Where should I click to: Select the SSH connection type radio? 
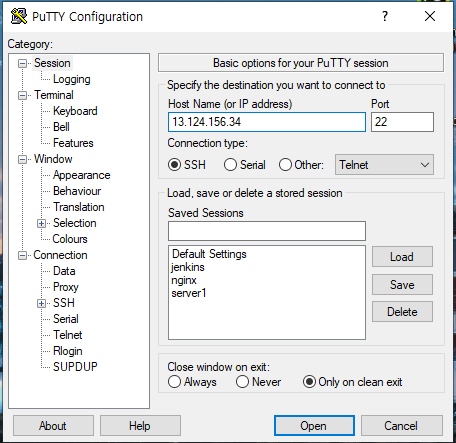174,165
